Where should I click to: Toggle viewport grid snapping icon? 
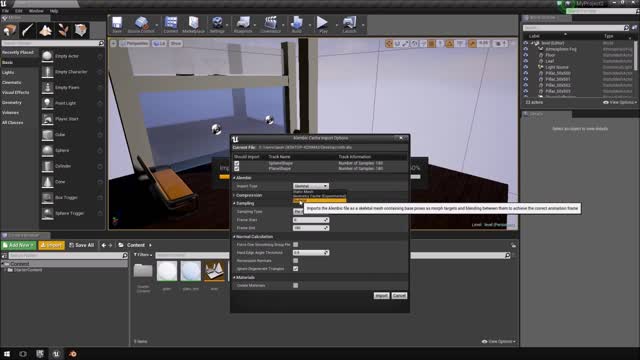pos(431,44)
